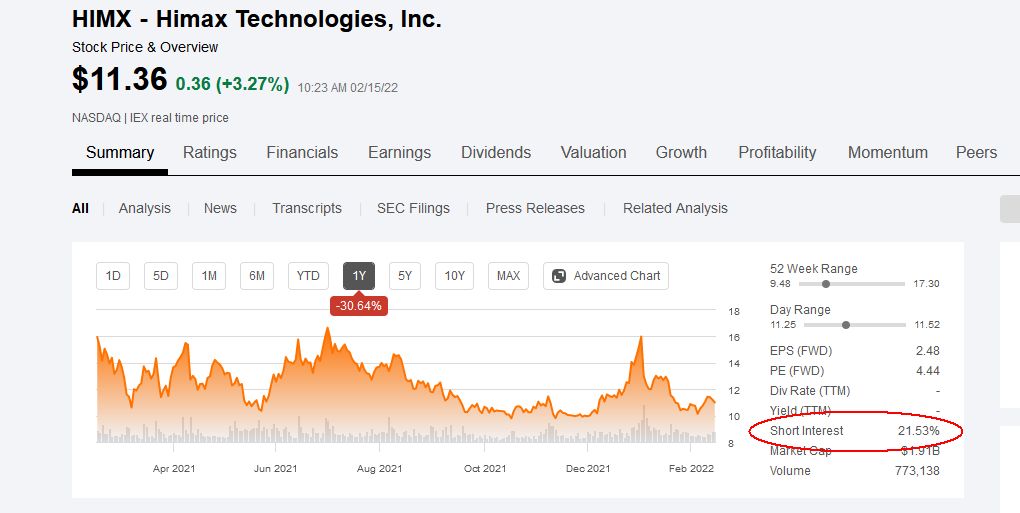
Task: Show year-to-date YTD chart
Action: (x=308, y=276)
